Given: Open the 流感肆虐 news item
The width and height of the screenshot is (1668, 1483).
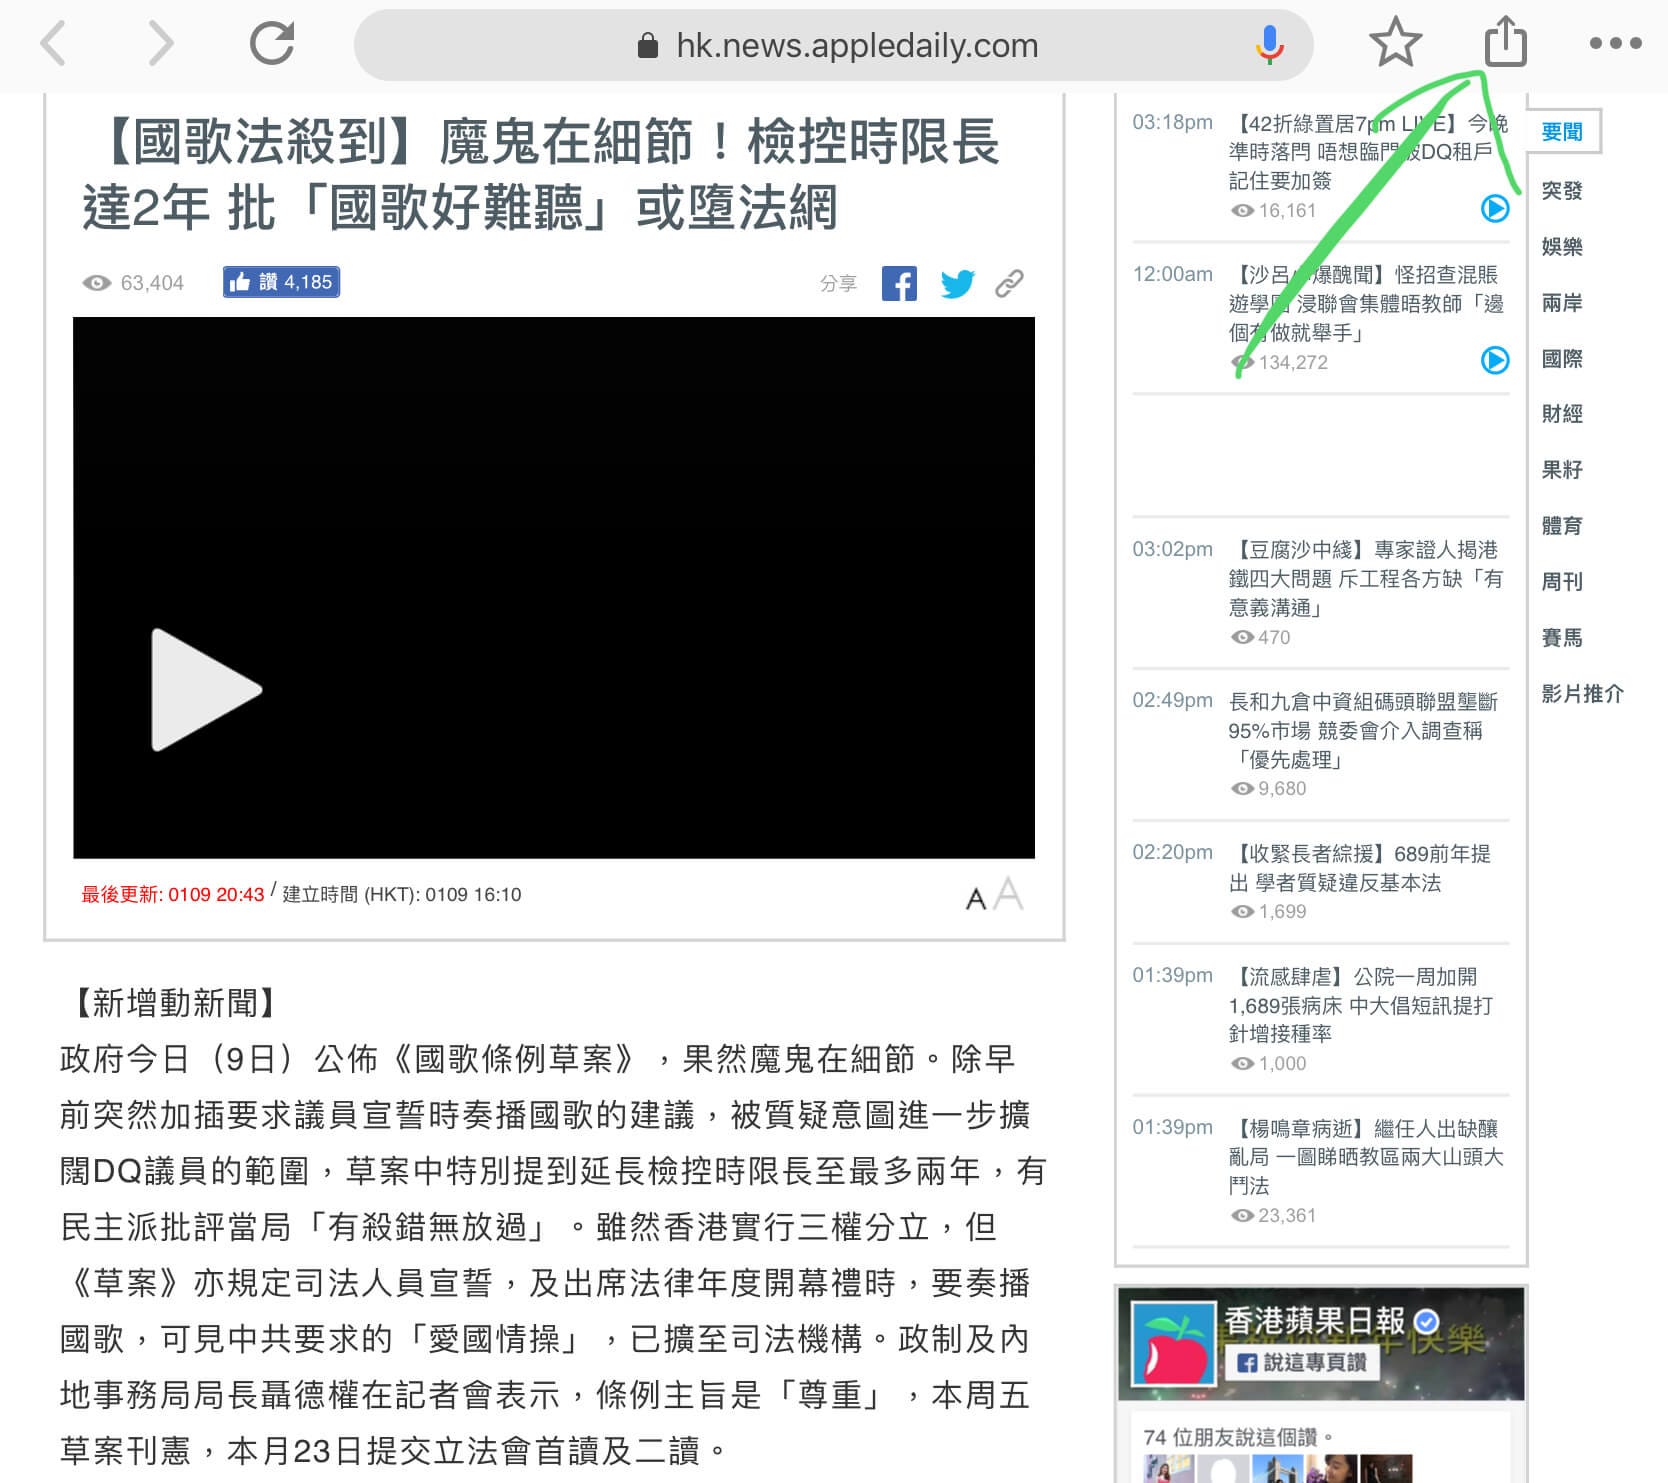Looking at the screenshot, I should click(x=1361, y=1005).
